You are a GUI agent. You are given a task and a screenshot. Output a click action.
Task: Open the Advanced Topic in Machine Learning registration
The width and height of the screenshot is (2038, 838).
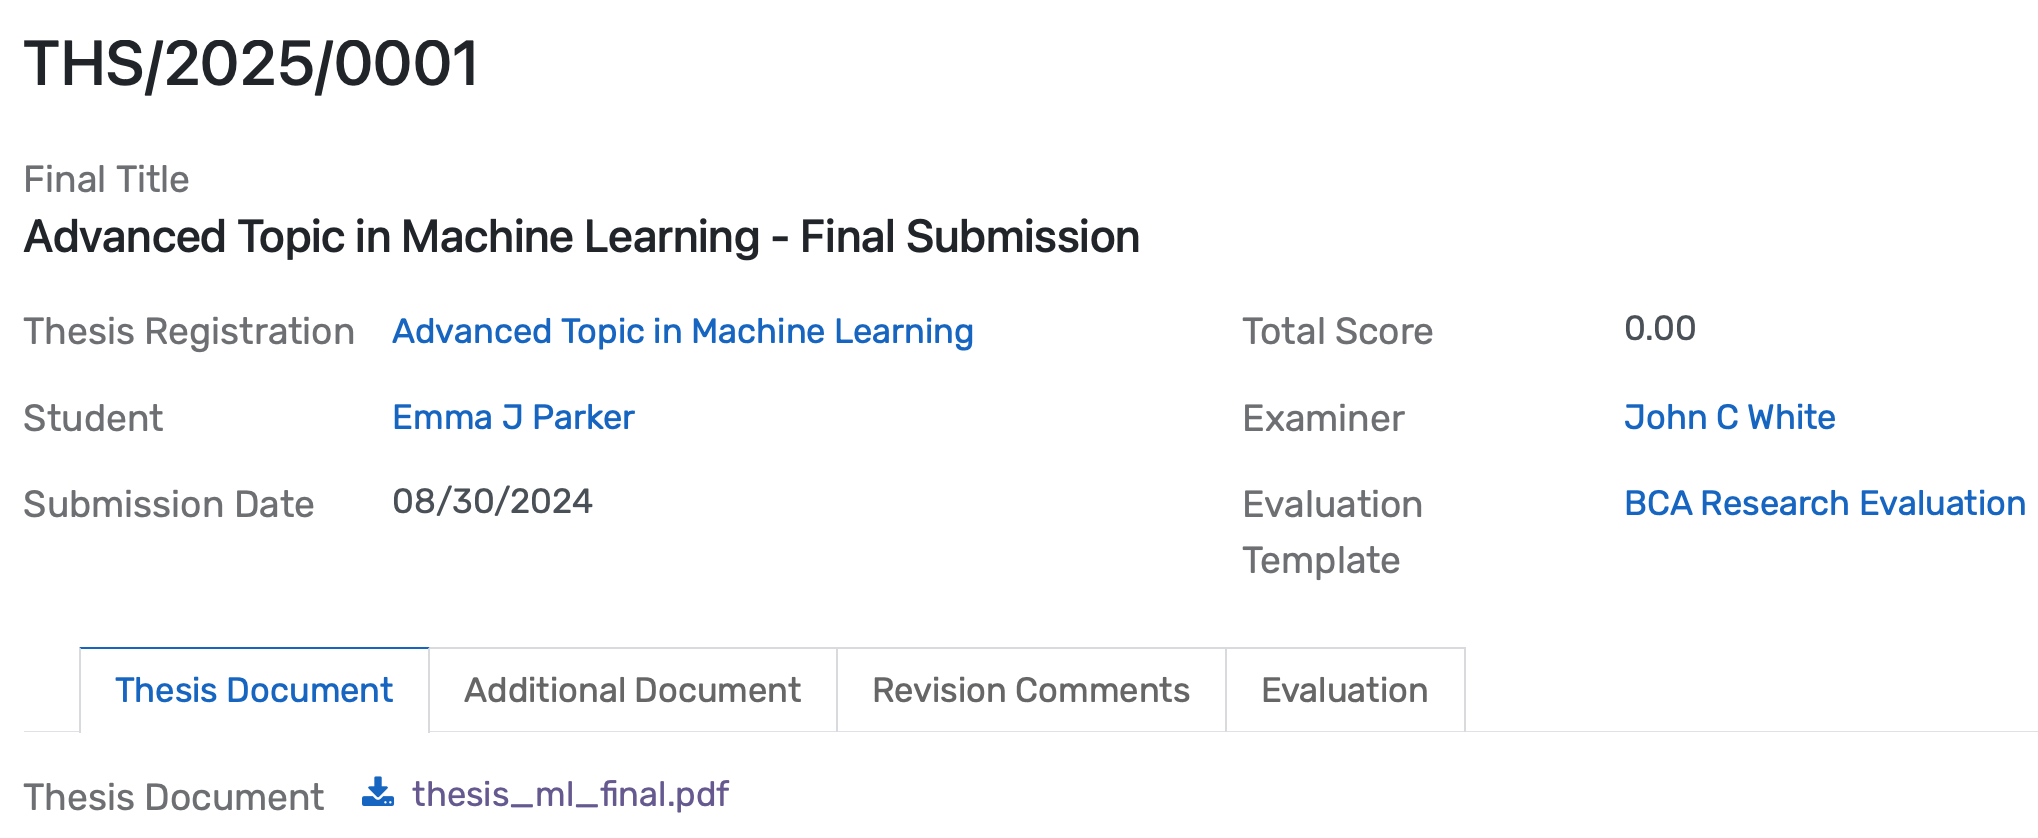point(683,331)
